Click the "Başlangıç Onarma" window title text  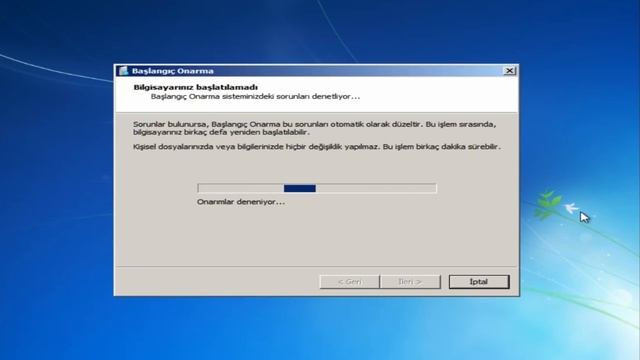(173, 71)
